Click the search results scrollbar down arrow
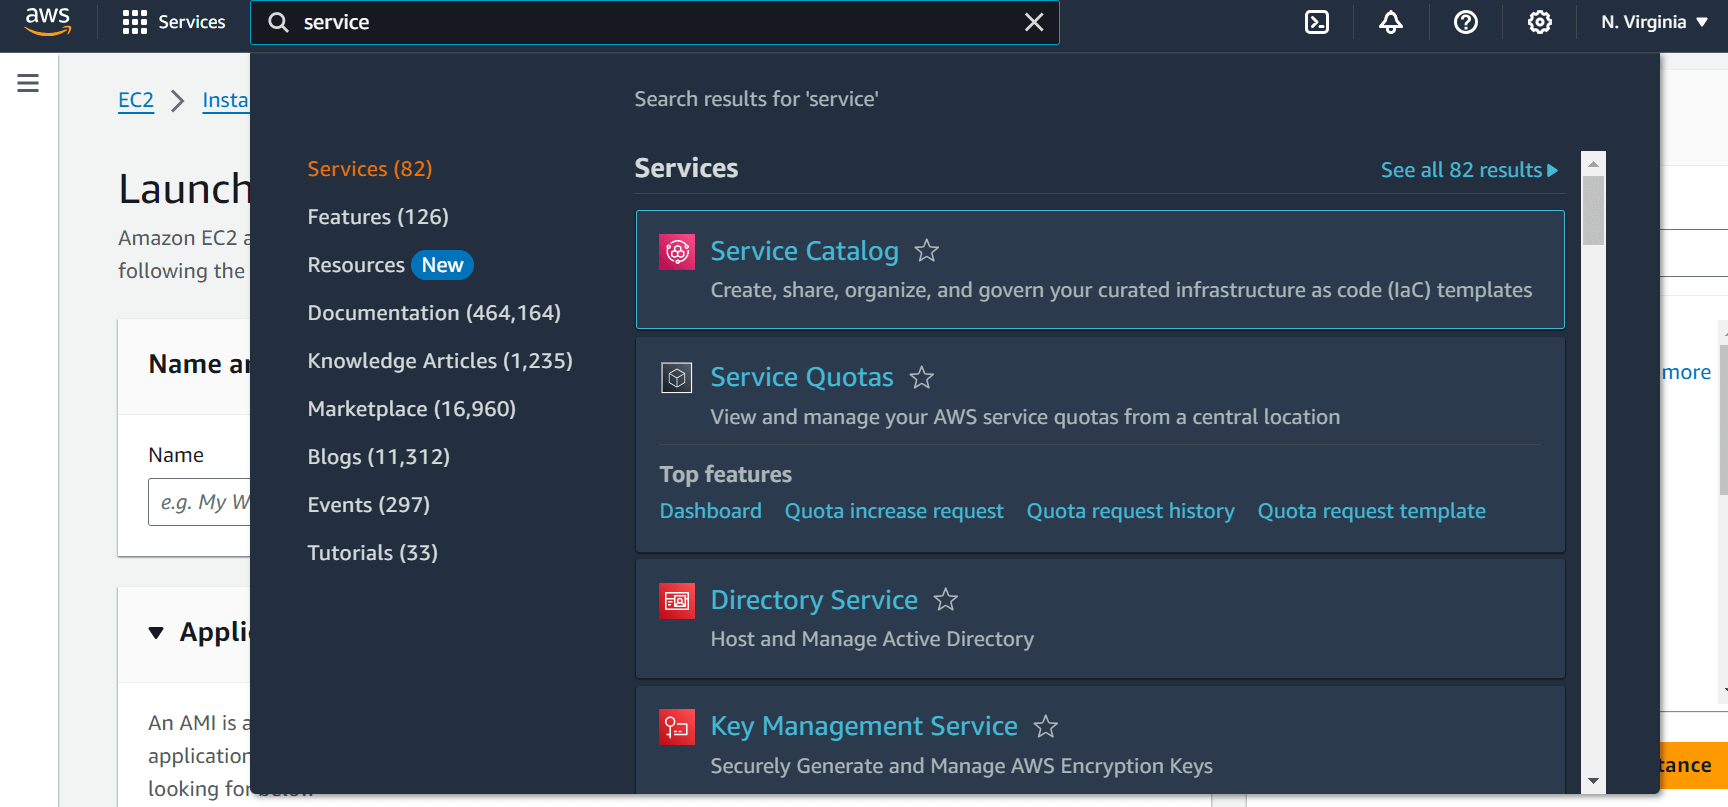 coord(1593,781)
